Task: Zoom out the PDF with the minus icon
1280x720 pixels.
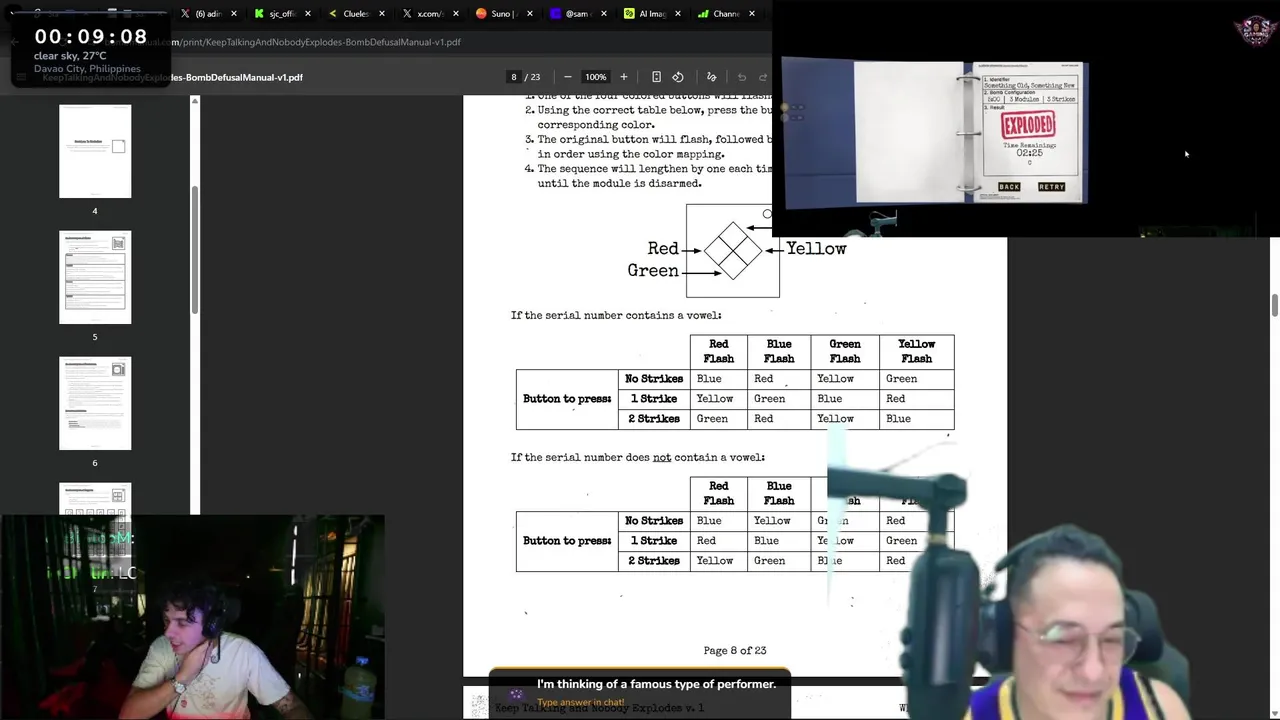Action: pyautogui.click(x=568, y=77)
